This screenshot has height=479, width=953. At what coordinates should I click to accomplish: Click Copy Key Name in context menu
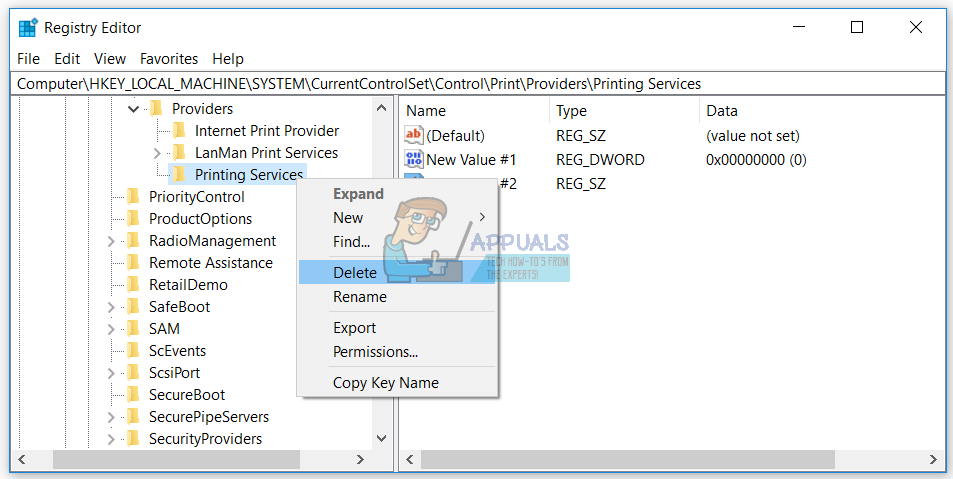[385, 383]
